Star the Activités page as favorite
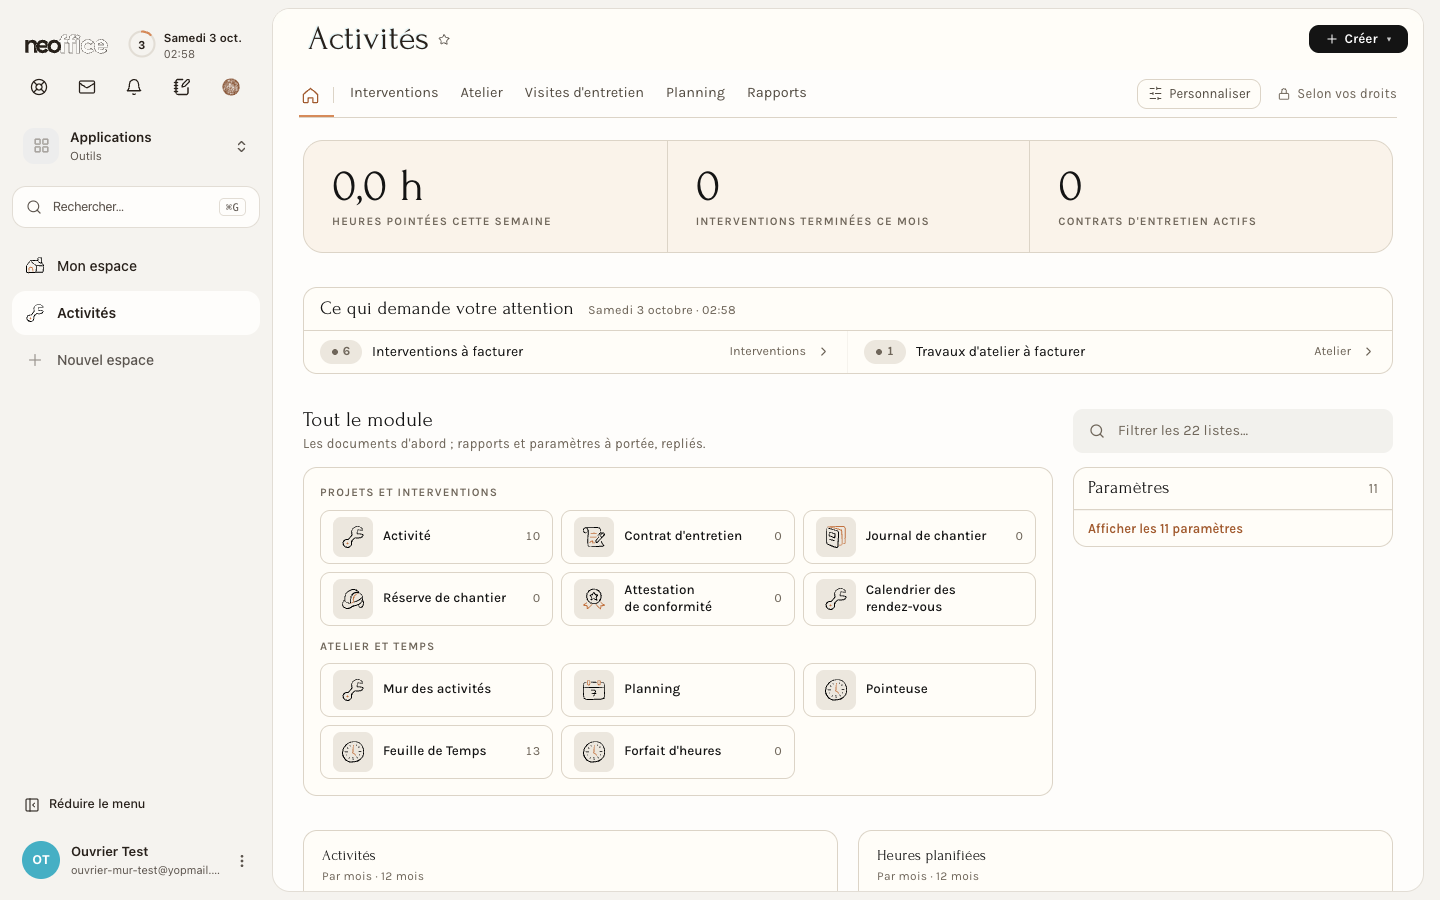The height and width of the screenshot is (900, 1440). (444, 40)
